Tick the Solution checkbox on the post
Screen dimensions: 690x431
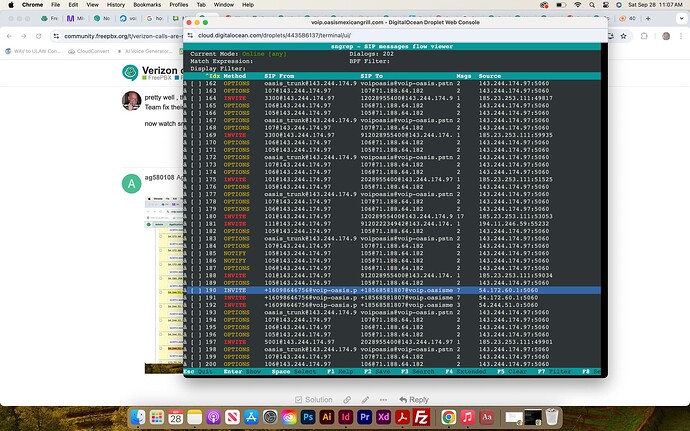(x=298, y=400)
